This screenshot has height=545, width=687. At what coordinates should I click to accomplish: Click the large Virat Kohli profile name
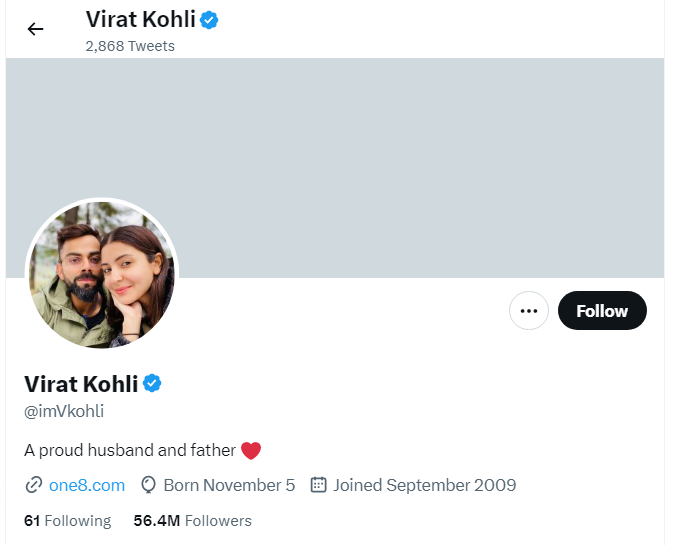81,384
